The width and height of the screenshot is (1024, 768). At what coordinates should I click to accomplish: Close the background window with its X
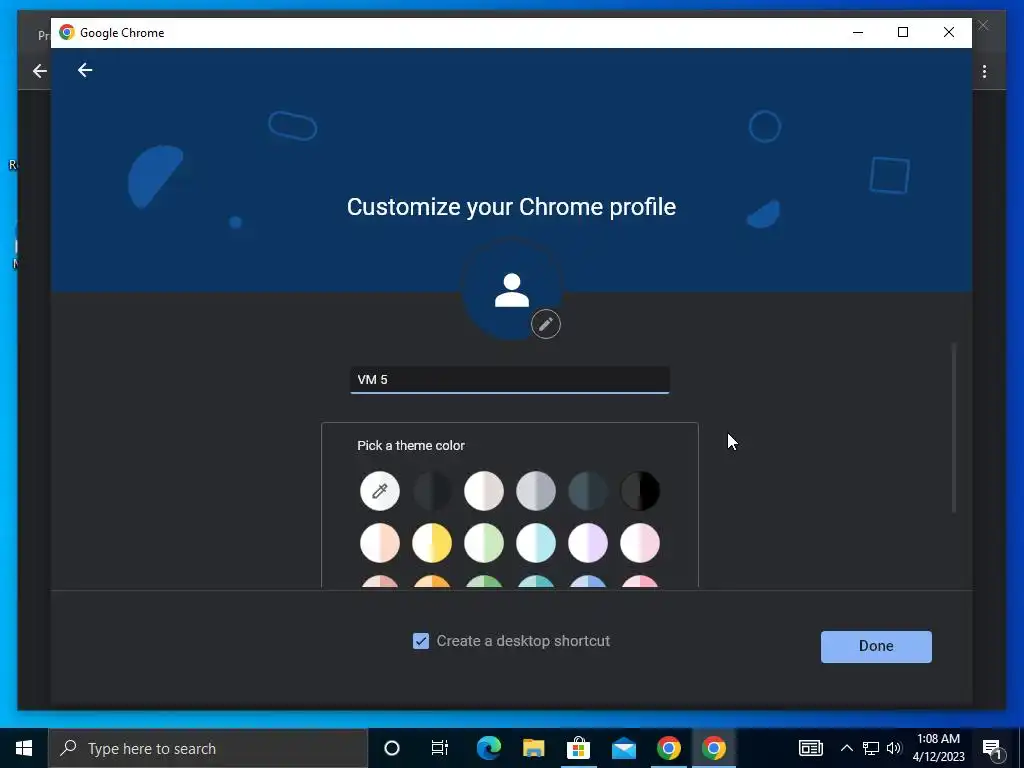[x=983, y=25]
